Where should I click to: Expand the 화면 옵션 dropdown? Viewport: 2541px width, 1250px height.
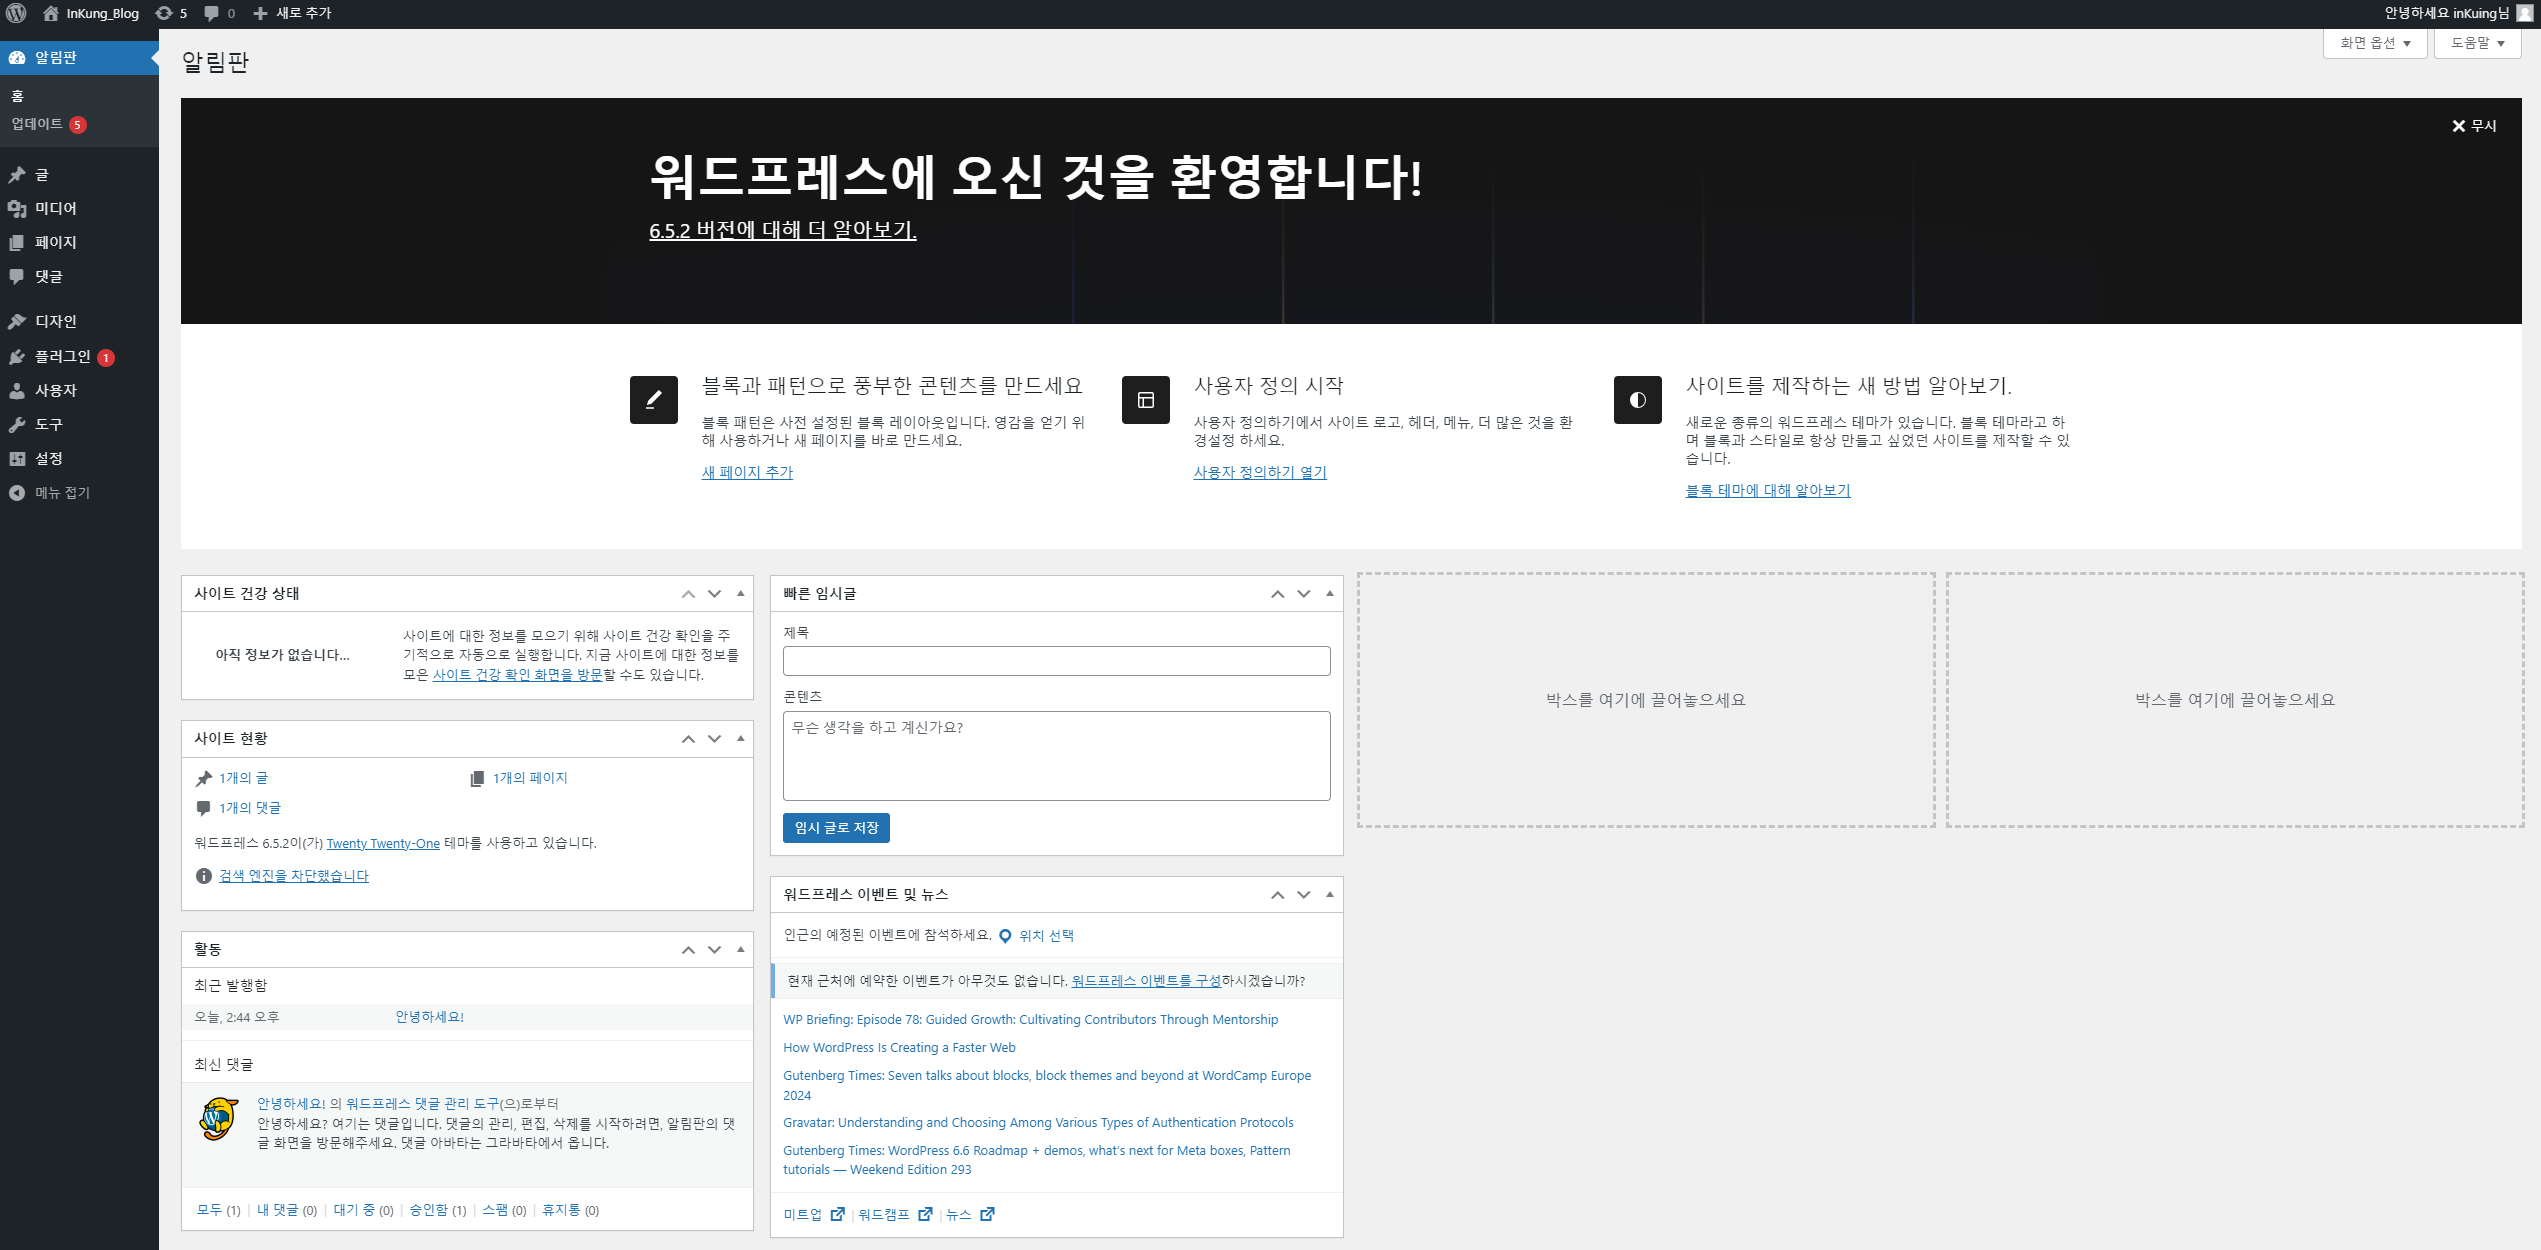point(2374,43)
